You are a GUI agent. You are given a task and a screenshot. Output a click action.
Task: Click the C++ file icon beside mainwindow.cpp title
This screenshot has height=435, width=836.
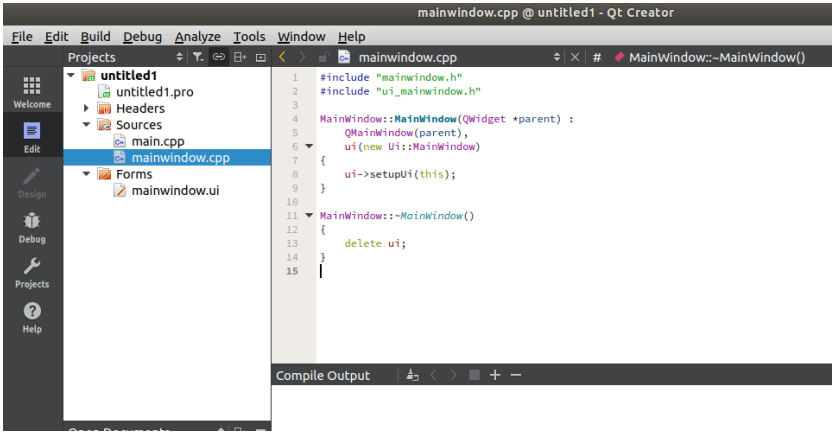(x=344, y=57)
